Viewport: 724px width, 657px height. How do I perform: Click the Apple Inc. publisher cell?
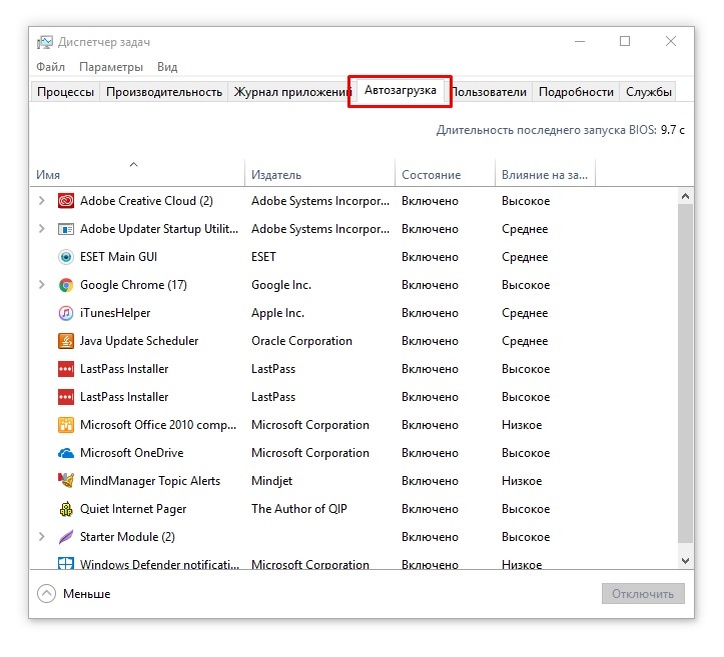(278, 313)
